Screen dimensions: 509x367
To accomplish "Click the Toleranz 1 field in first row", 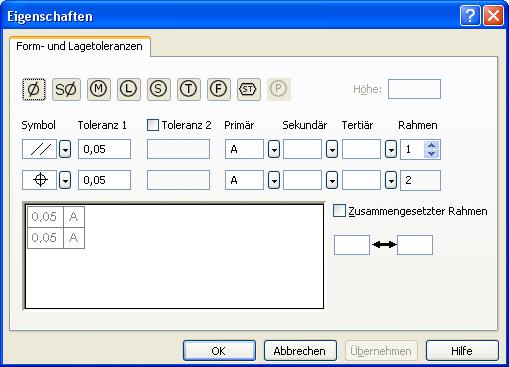I will [x=104, y=149].
